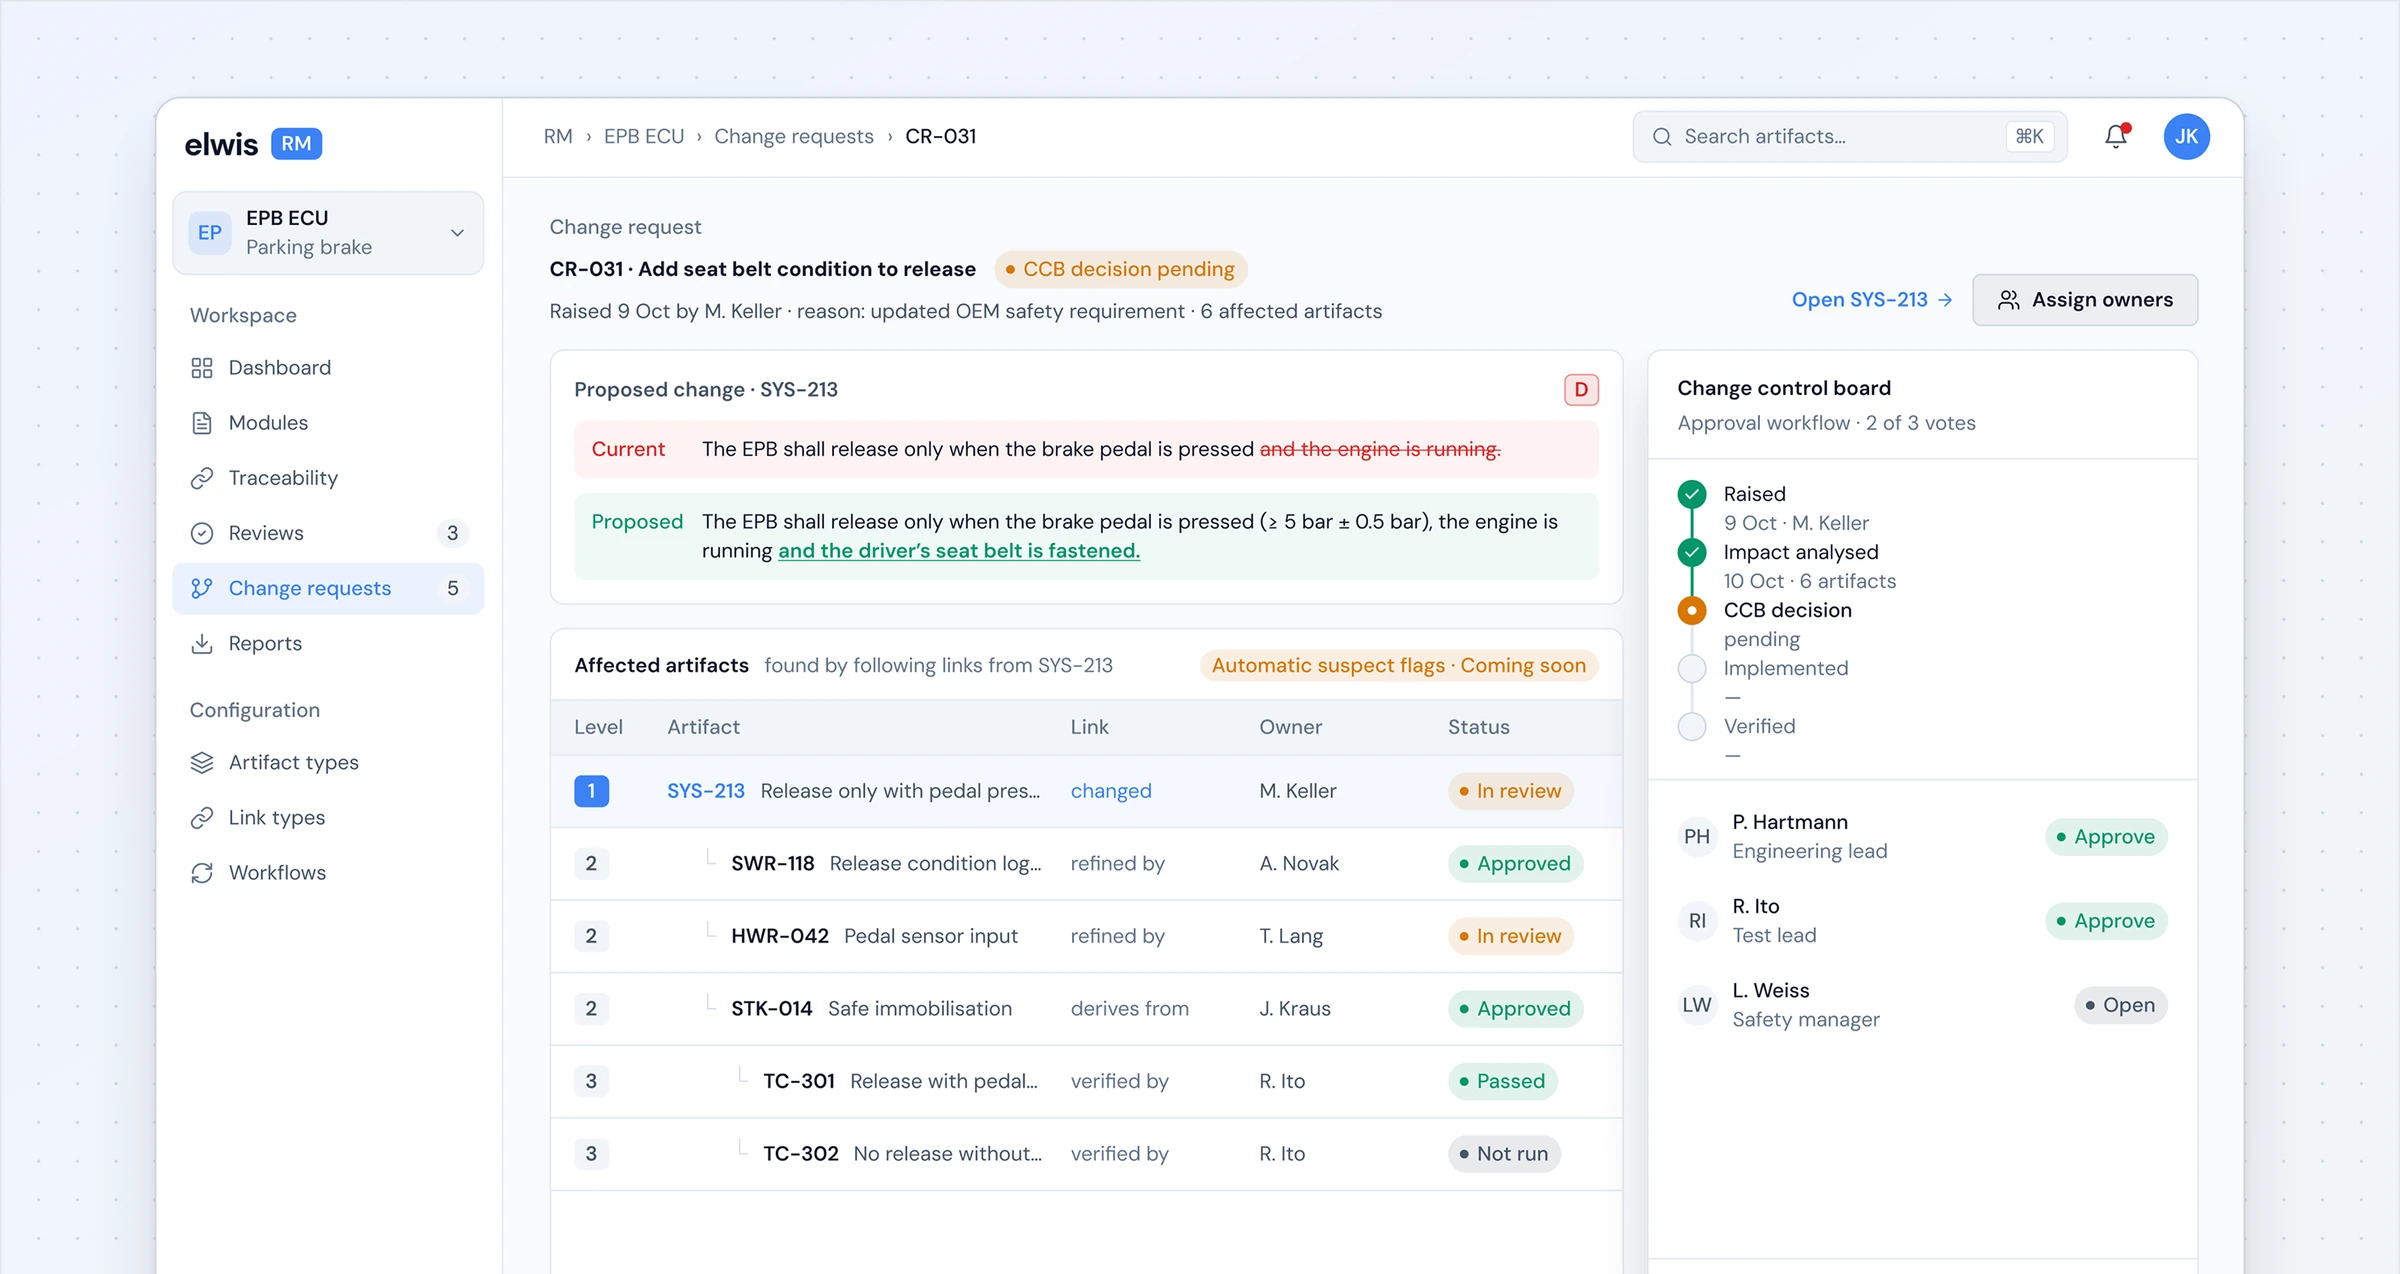Select the HWR-042 Pedal sensor input row
Screen dimensions: 2400x1274
(x=1086, y=936)
